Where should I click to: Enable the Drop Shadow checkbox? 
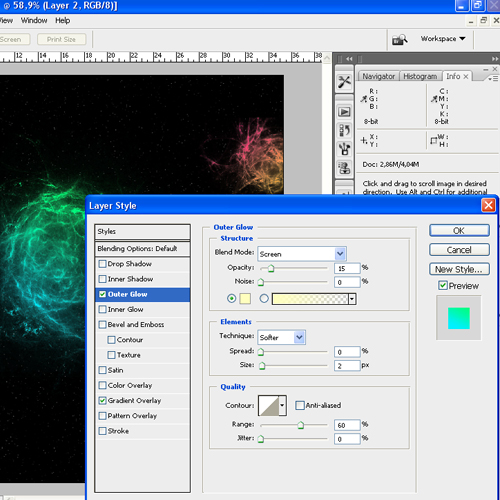tap(102, 264)
